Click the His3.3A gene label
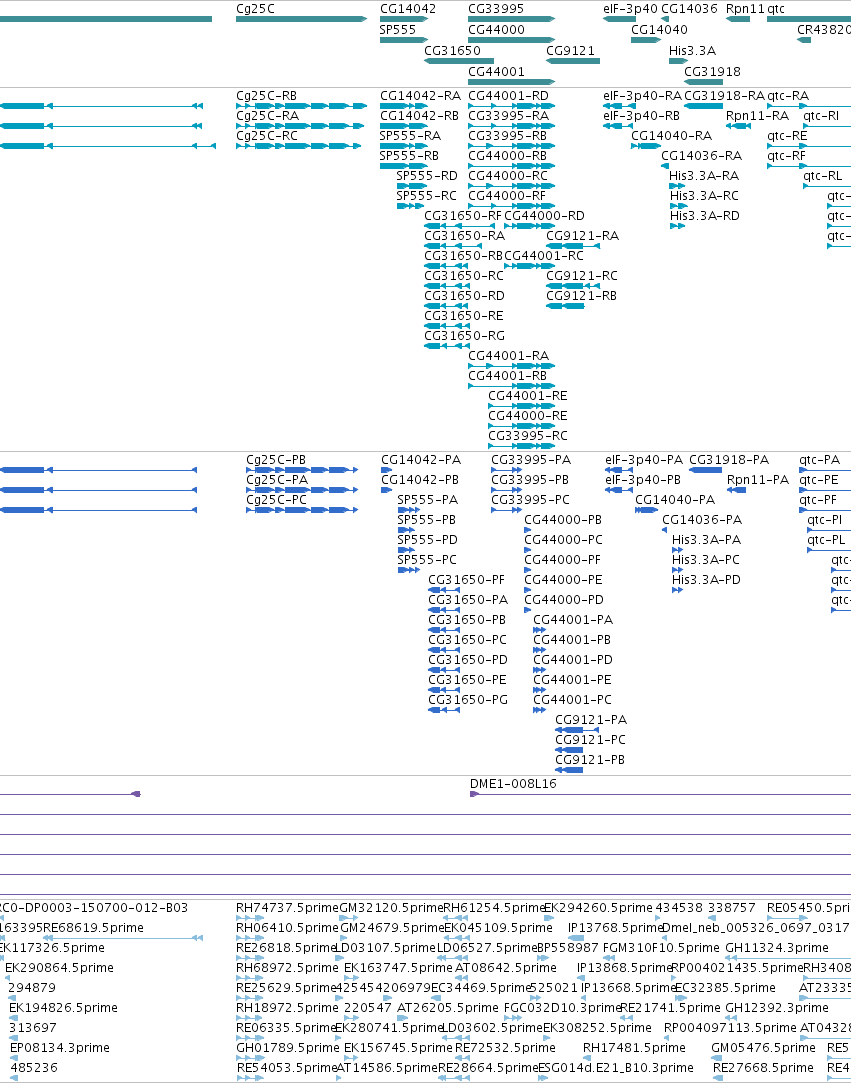 692,50
